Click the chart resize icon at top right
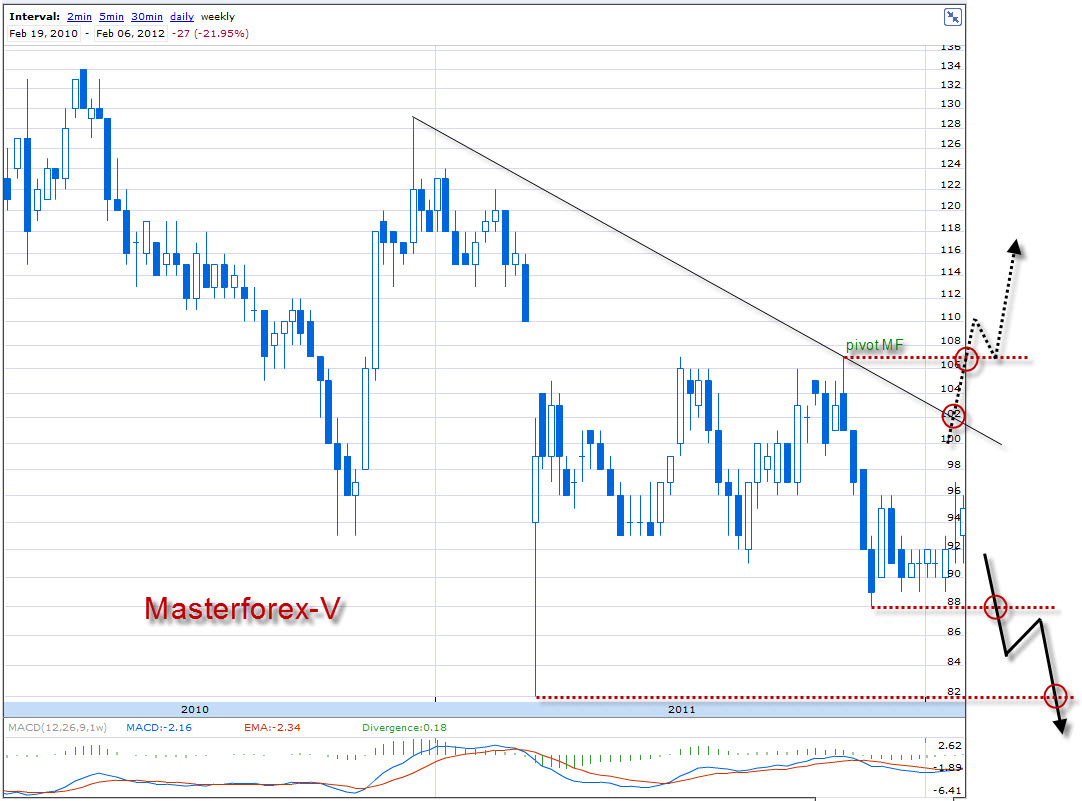The image size is (1082, 801). point(952,17)
